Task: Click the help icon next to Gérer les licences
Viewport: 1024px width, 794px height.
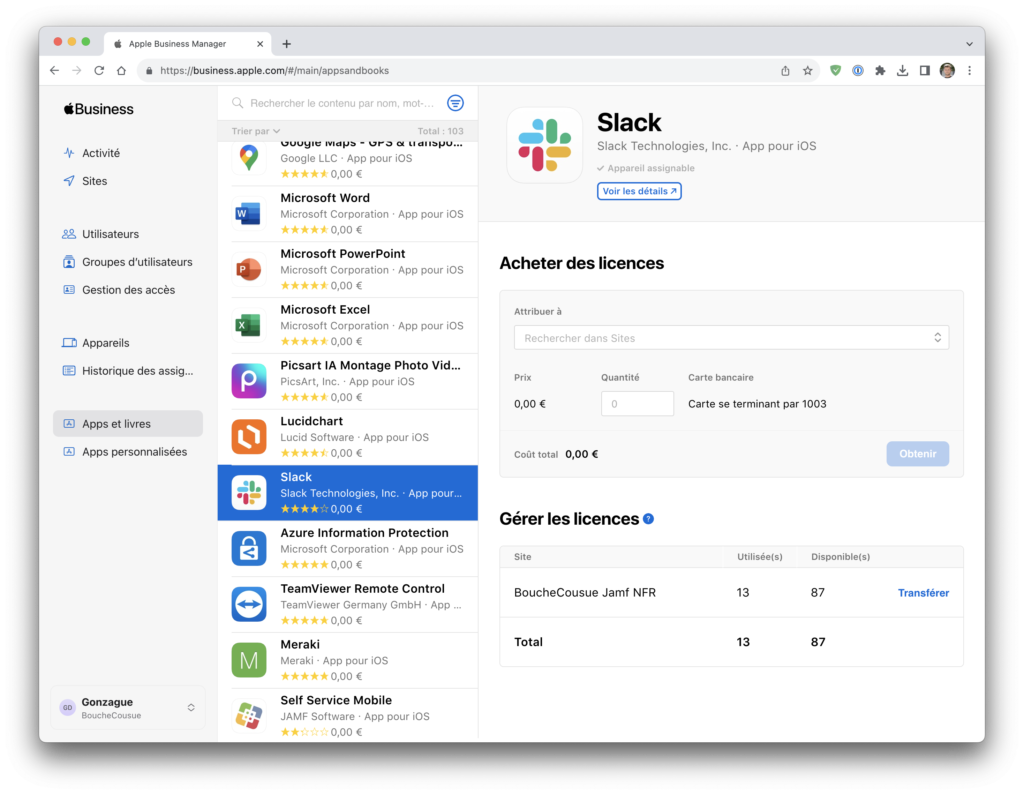Action: (649, 519)
